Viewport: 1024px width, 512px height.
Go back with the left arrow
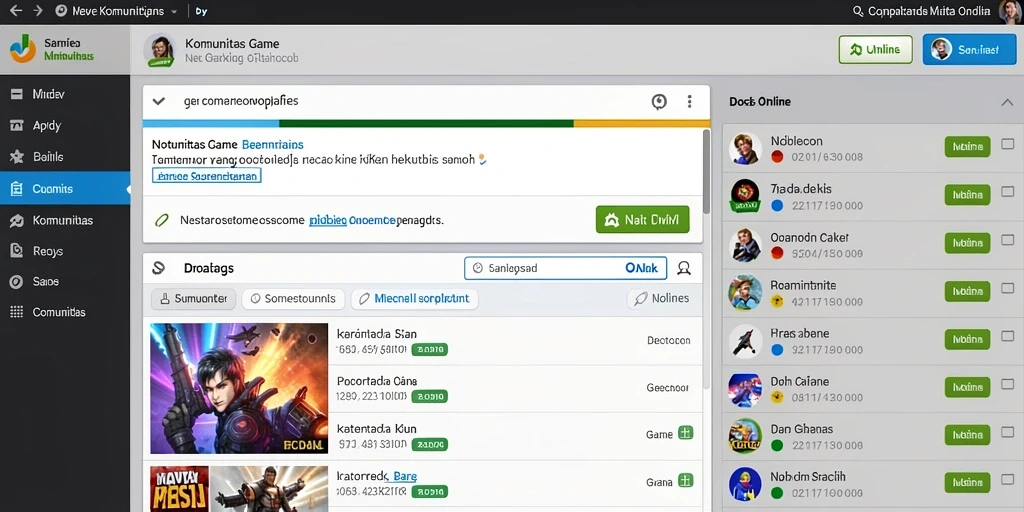tap(15, 10)
